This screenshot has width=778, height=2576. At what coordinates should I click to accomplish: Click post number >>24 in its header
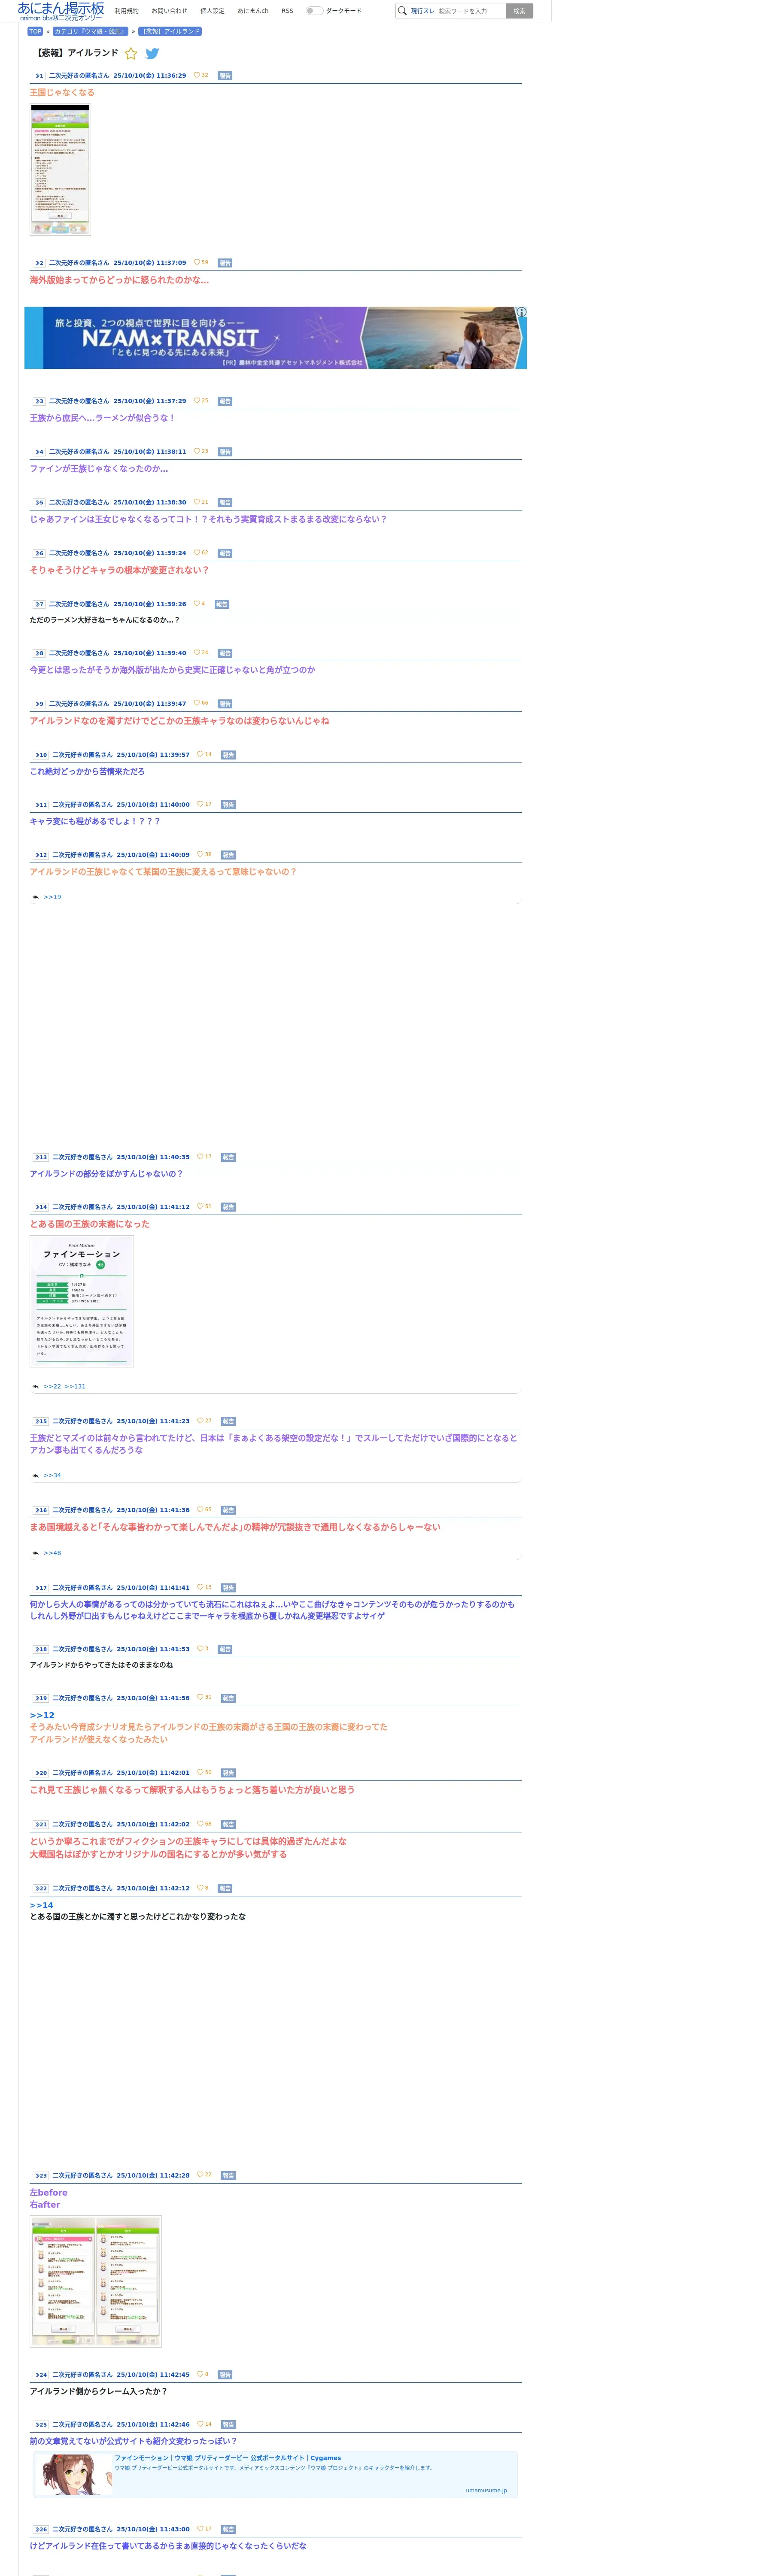click(x=40, y=2374)
